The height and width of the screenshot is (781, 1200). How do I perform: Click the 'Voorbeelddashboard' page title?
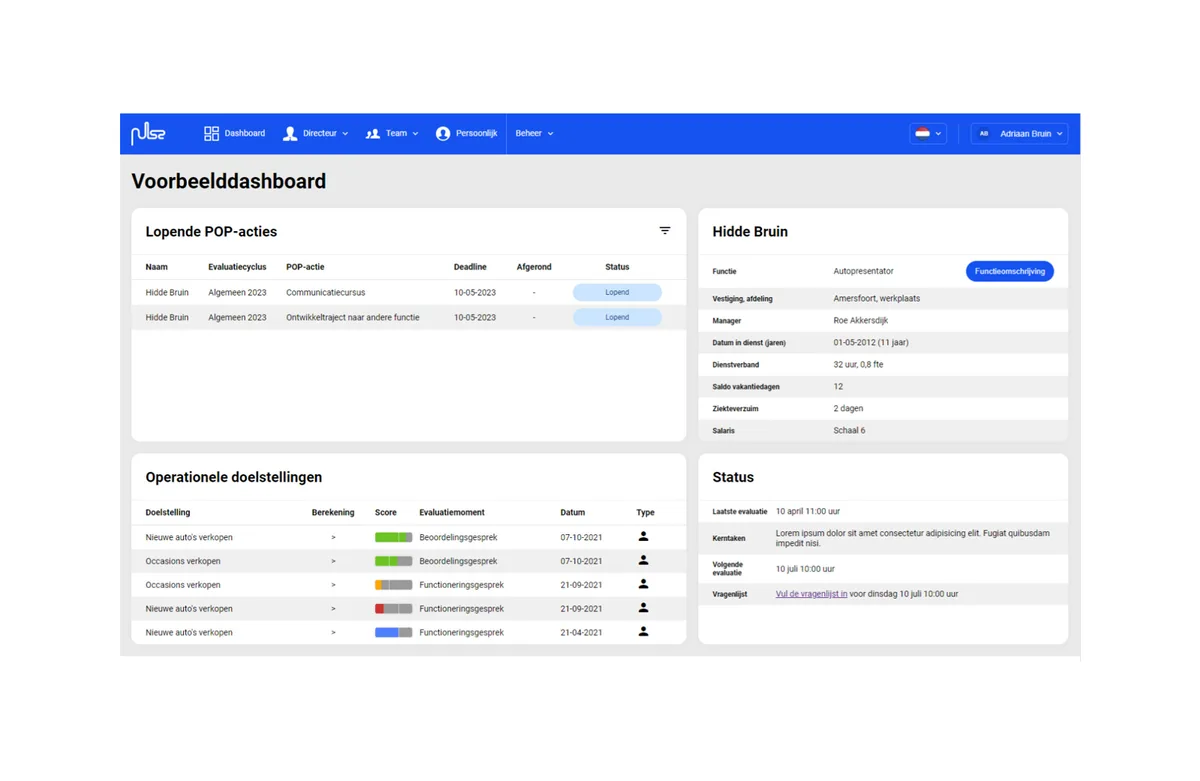(x=229, y=181)
